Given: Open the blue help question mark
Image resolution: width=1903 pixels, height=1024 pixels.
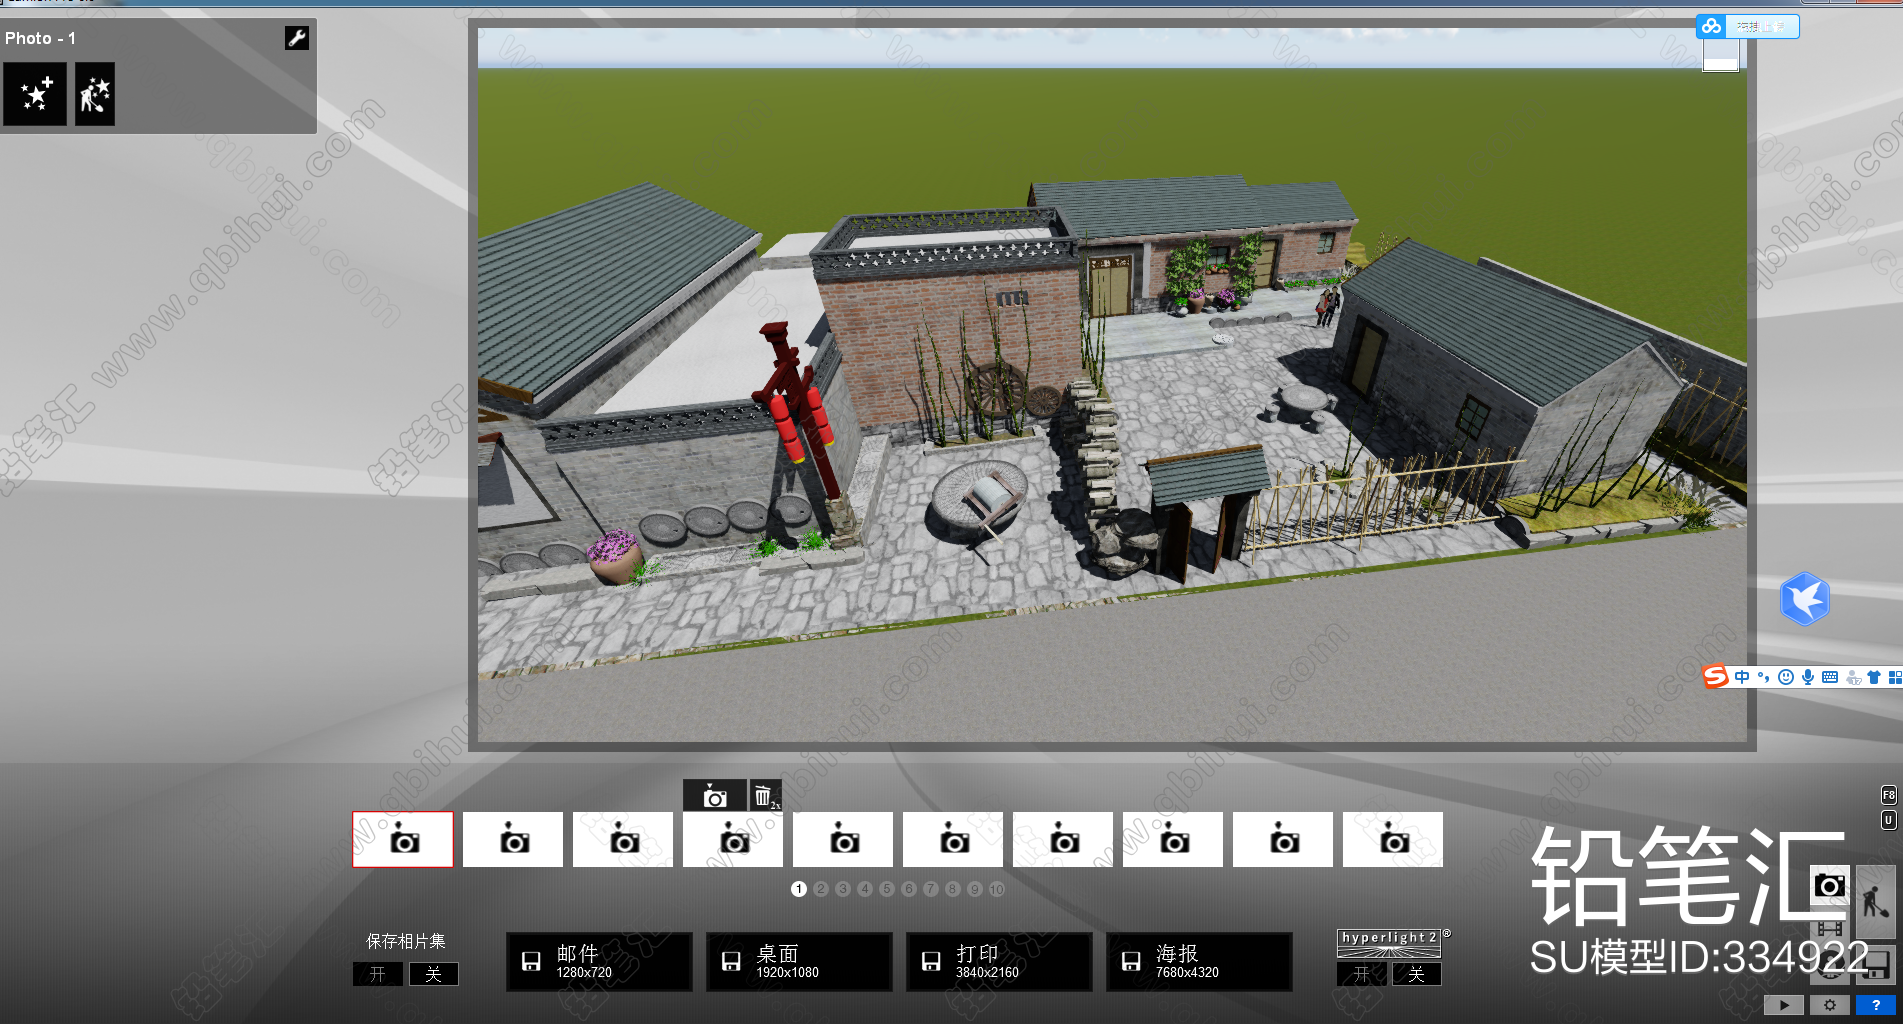Looking at the screenshot, I should coord(1876,1005).
